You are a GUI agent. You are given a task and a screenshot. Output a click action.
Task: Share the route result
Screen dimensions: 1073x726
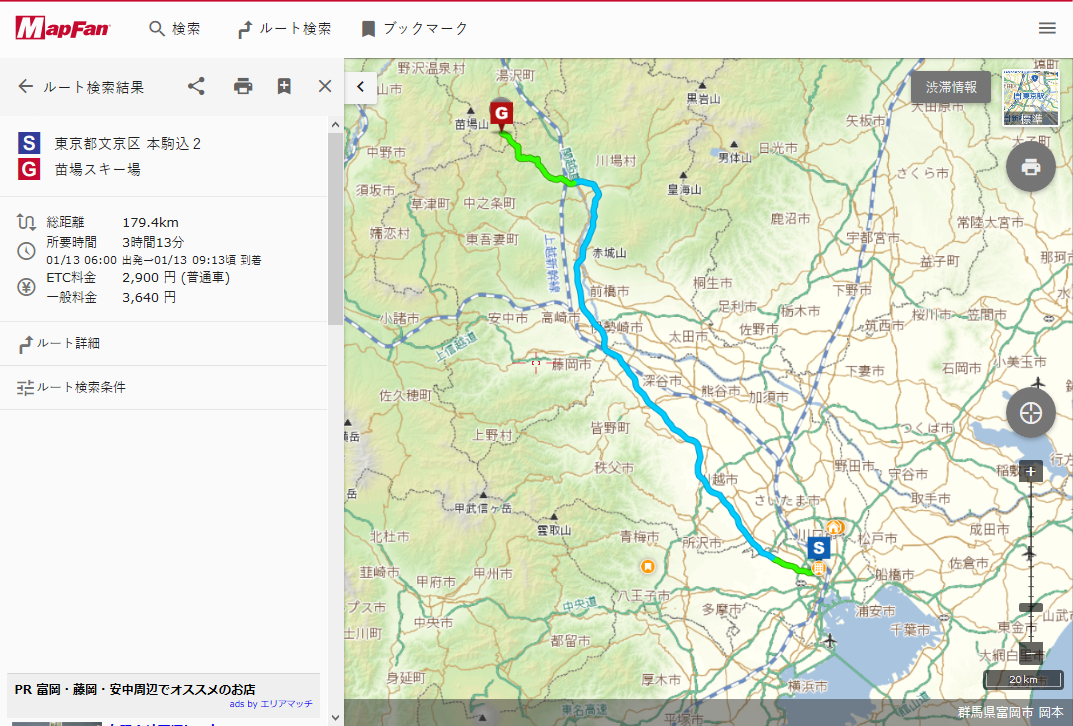click(196, 86)
